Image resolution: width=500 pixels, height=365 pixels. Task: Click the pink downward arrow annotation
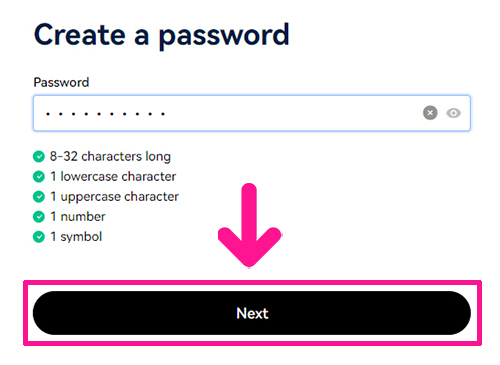(x=249, y=225)
